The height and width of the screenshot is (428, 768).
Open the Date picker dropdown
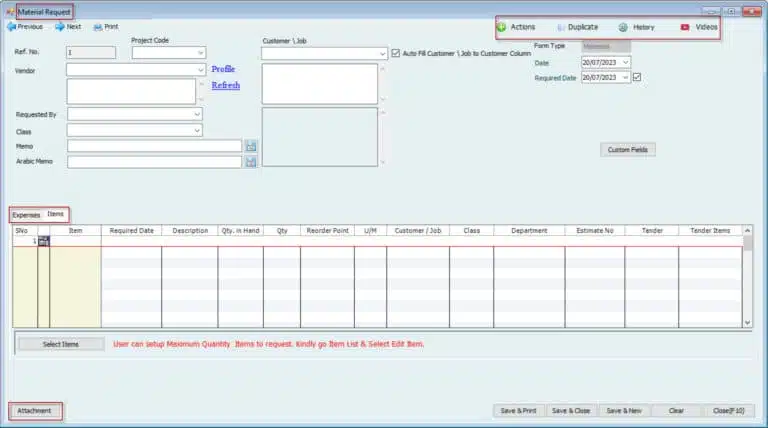pos(625,63)
